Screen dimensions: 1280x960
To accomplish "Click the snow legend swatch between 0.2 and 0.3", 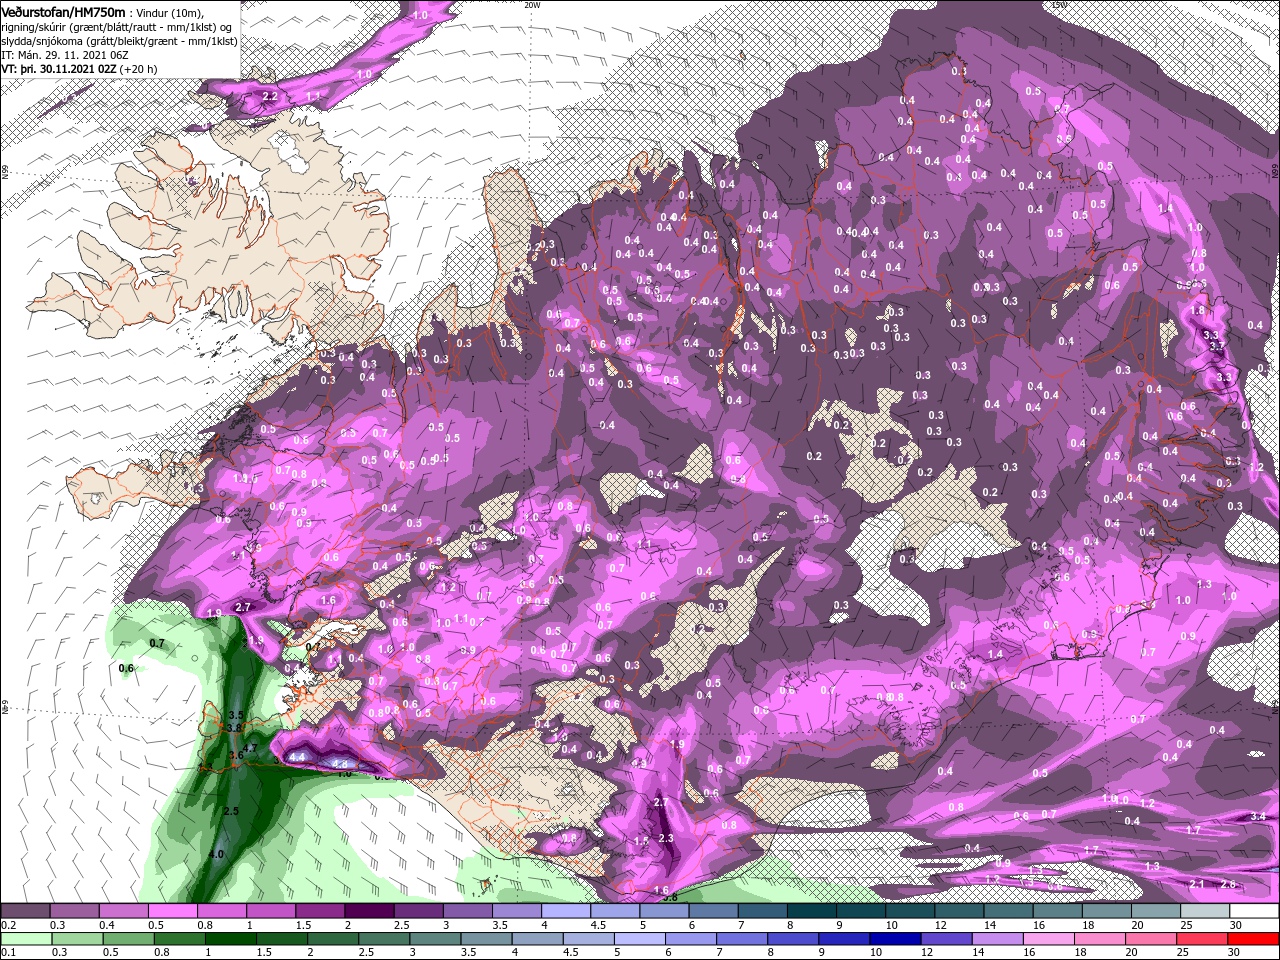I will tap(25, 911).
